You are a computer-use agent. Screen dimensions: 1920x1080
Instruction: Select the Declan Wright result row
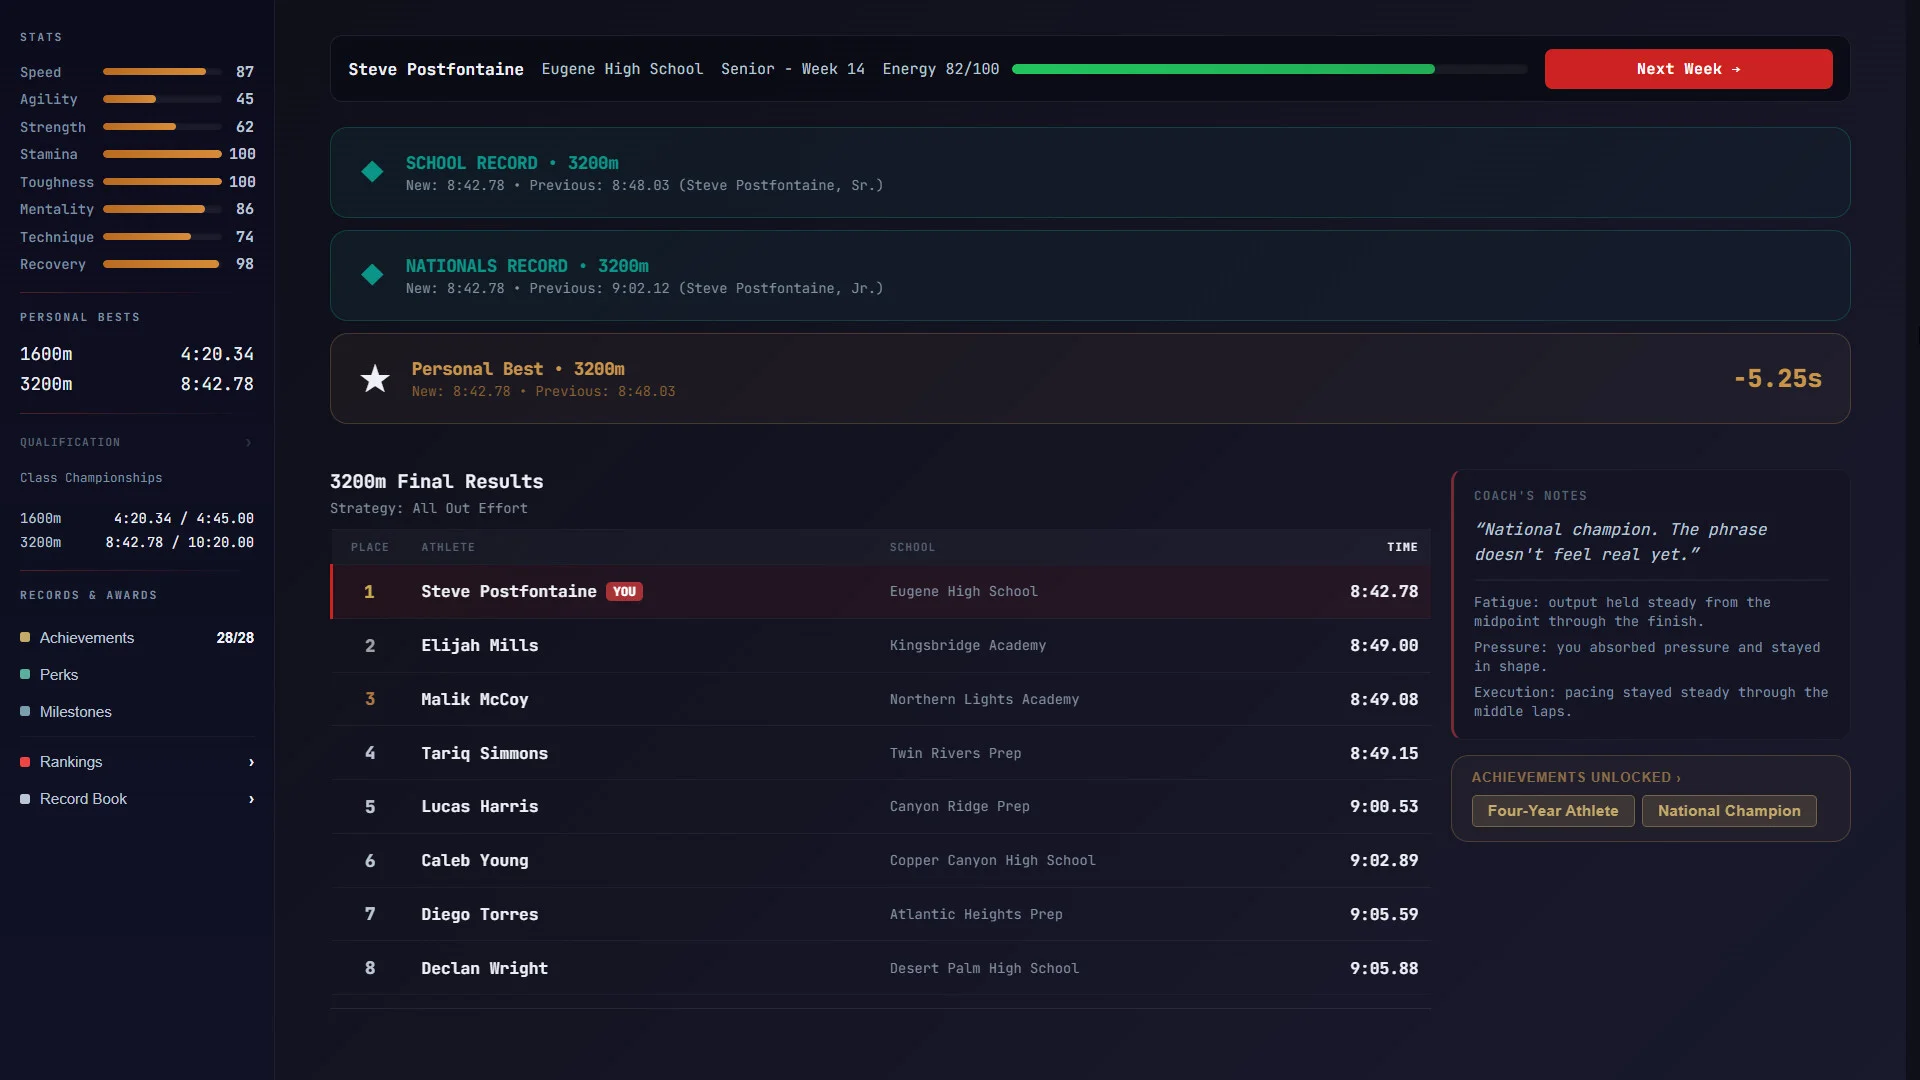880,968
